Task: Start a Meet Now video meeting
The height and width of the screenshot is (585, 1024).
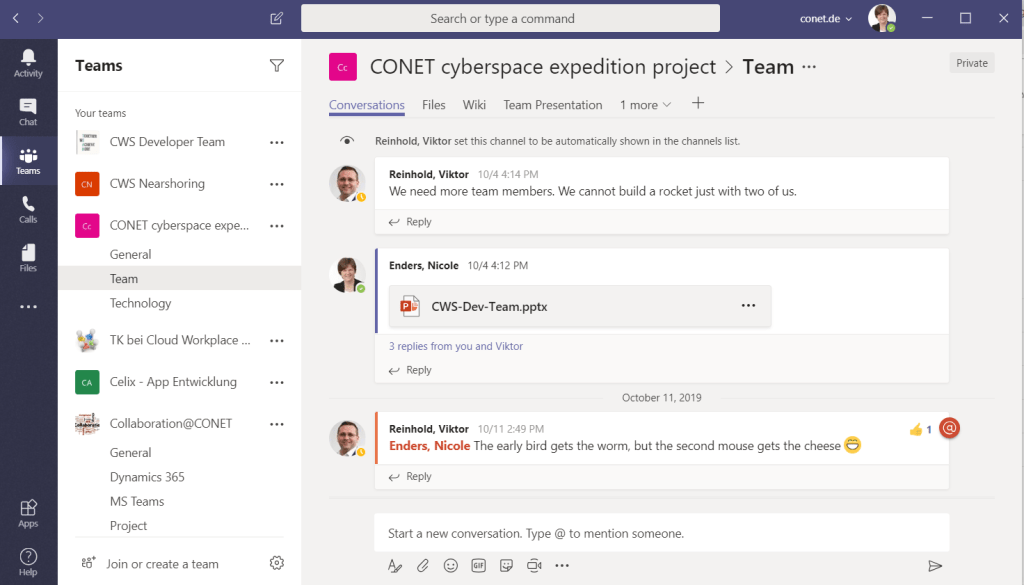Action: click(533, 565)
